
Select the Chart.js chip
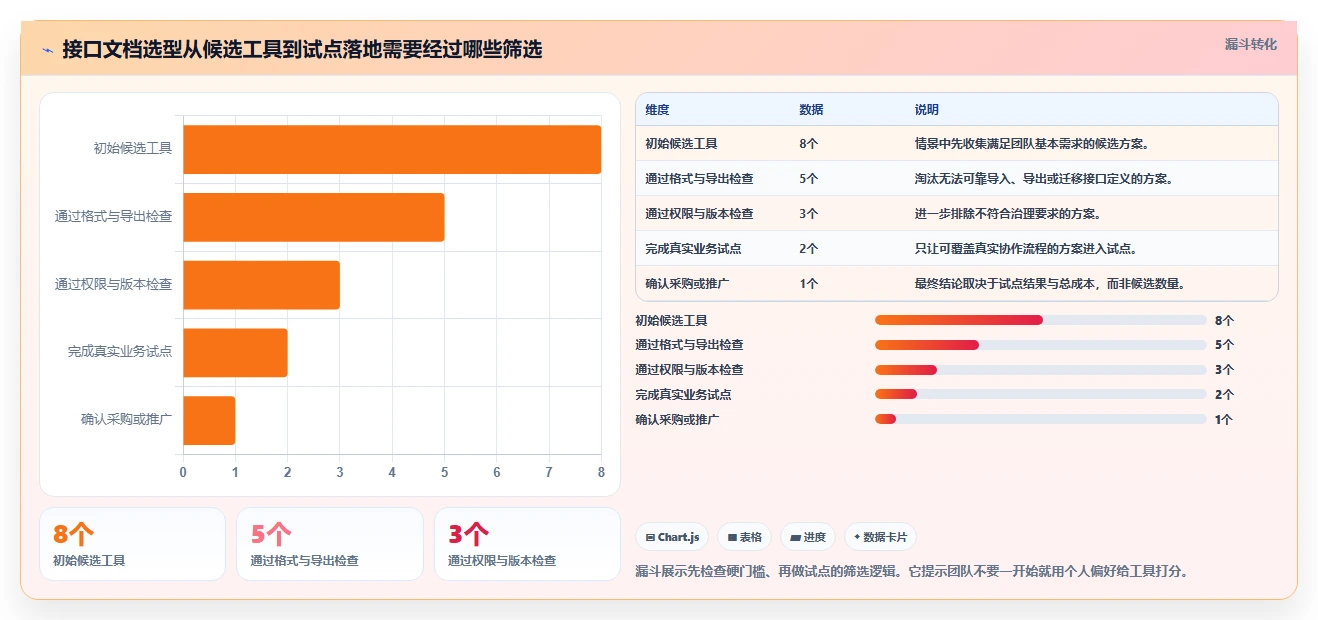pos(672,537)
